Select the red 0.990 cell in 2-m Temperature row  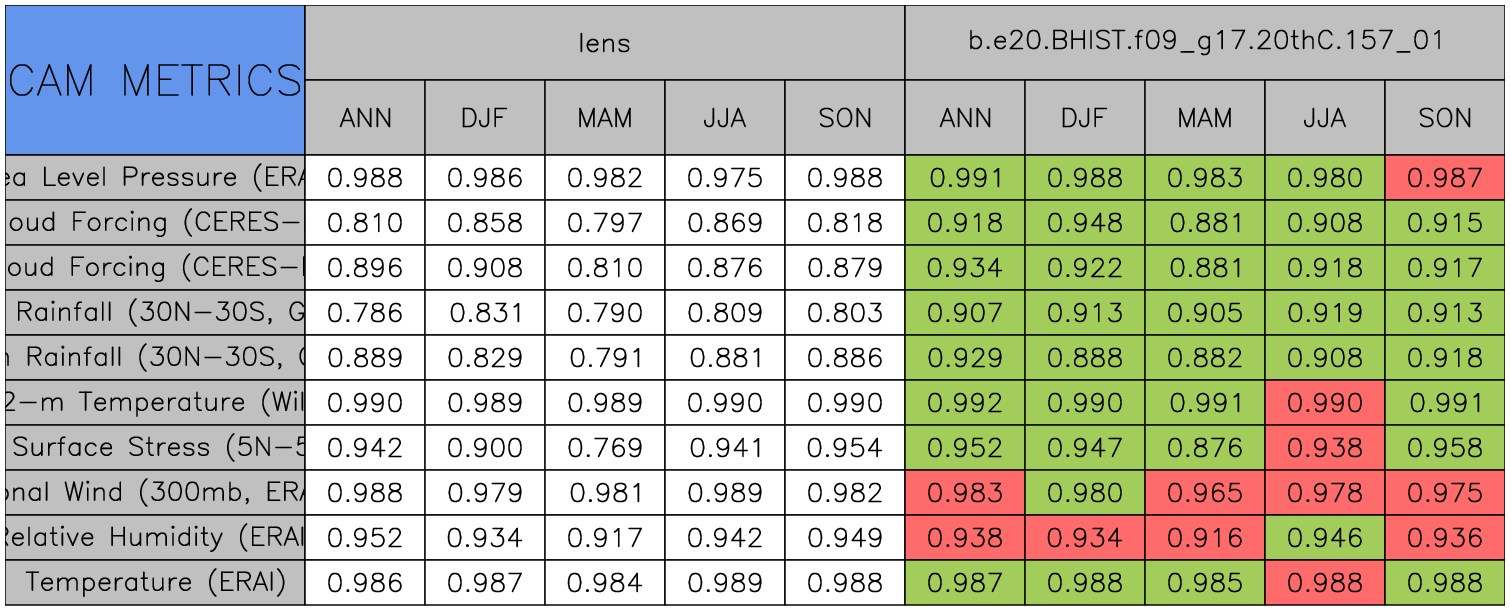pyautogui.click(x=1325, y=403)
